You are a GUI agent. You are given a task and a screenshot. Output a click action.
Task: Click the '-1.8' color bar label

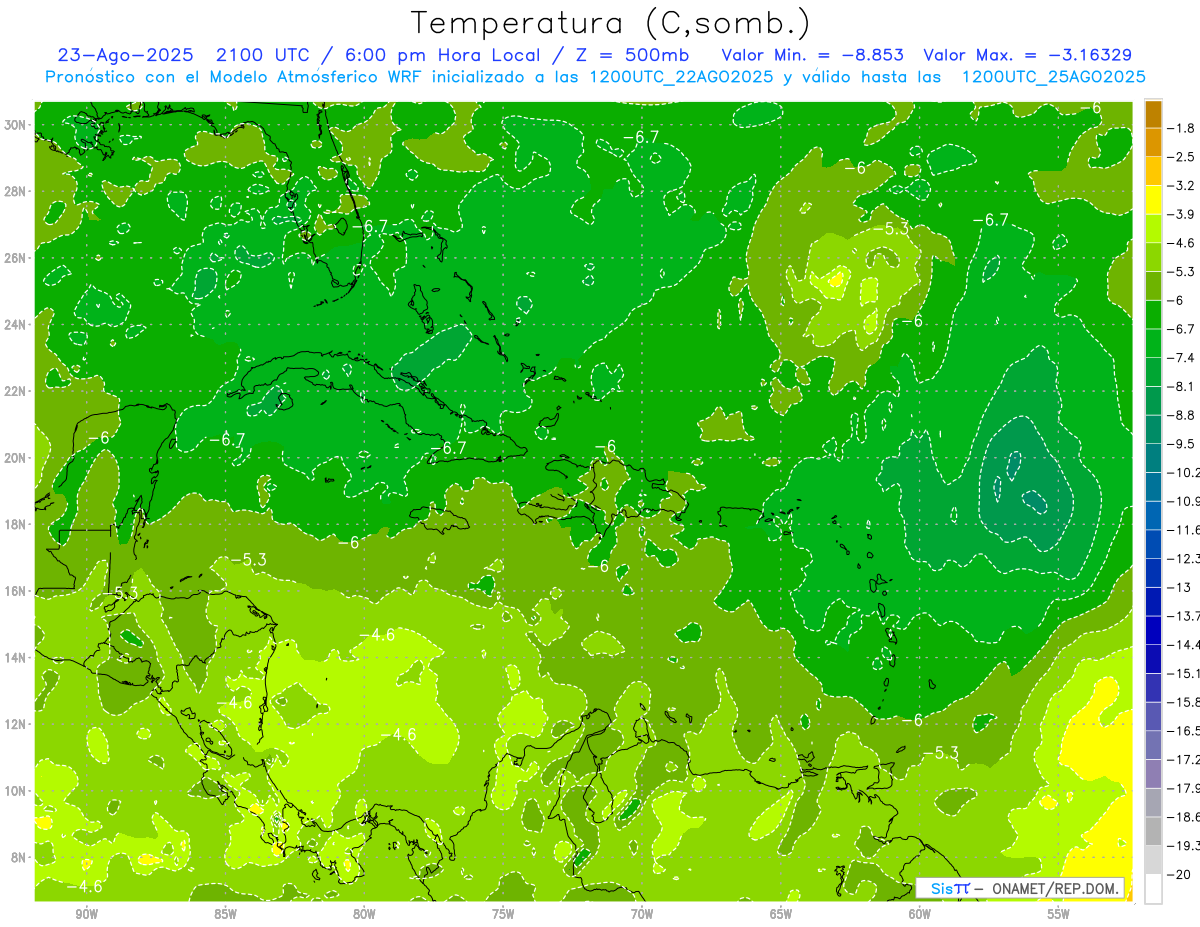click(x=1182, y=128)
